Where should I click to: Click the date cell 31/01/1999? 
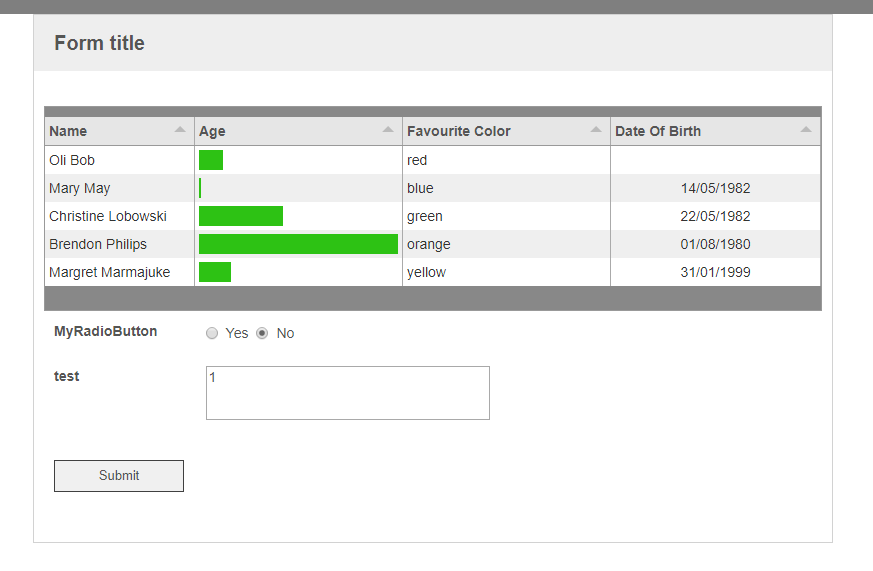tap(715, 272)
